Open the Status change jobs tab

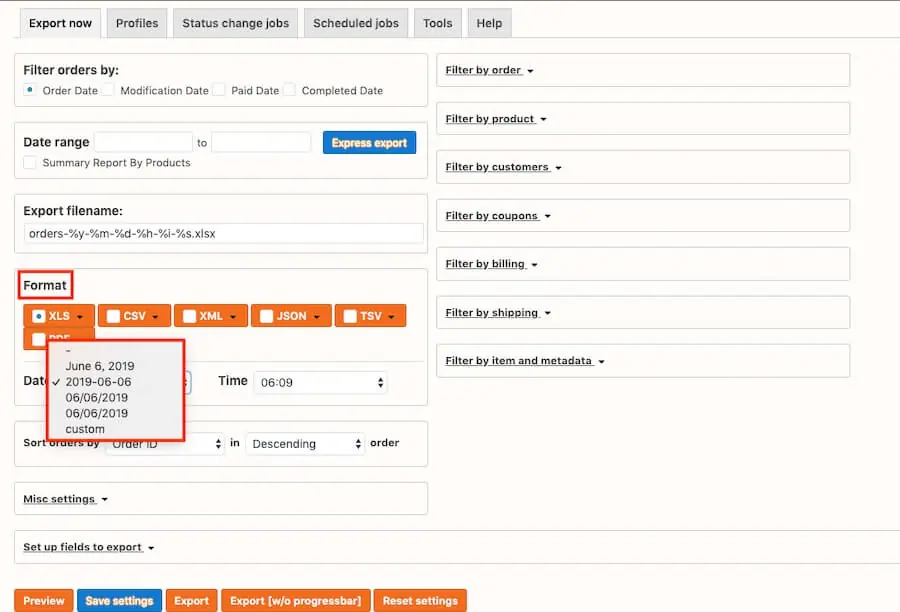(235, 24)
